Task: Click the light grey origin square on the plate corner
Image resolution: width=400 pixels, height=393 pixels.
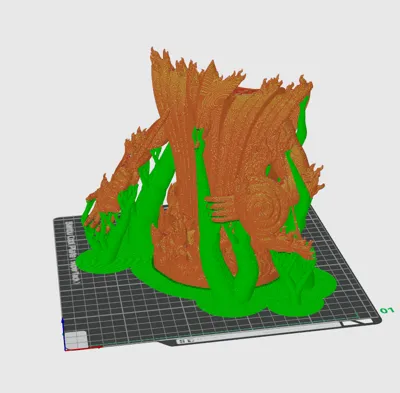Action: coord(76,339)
